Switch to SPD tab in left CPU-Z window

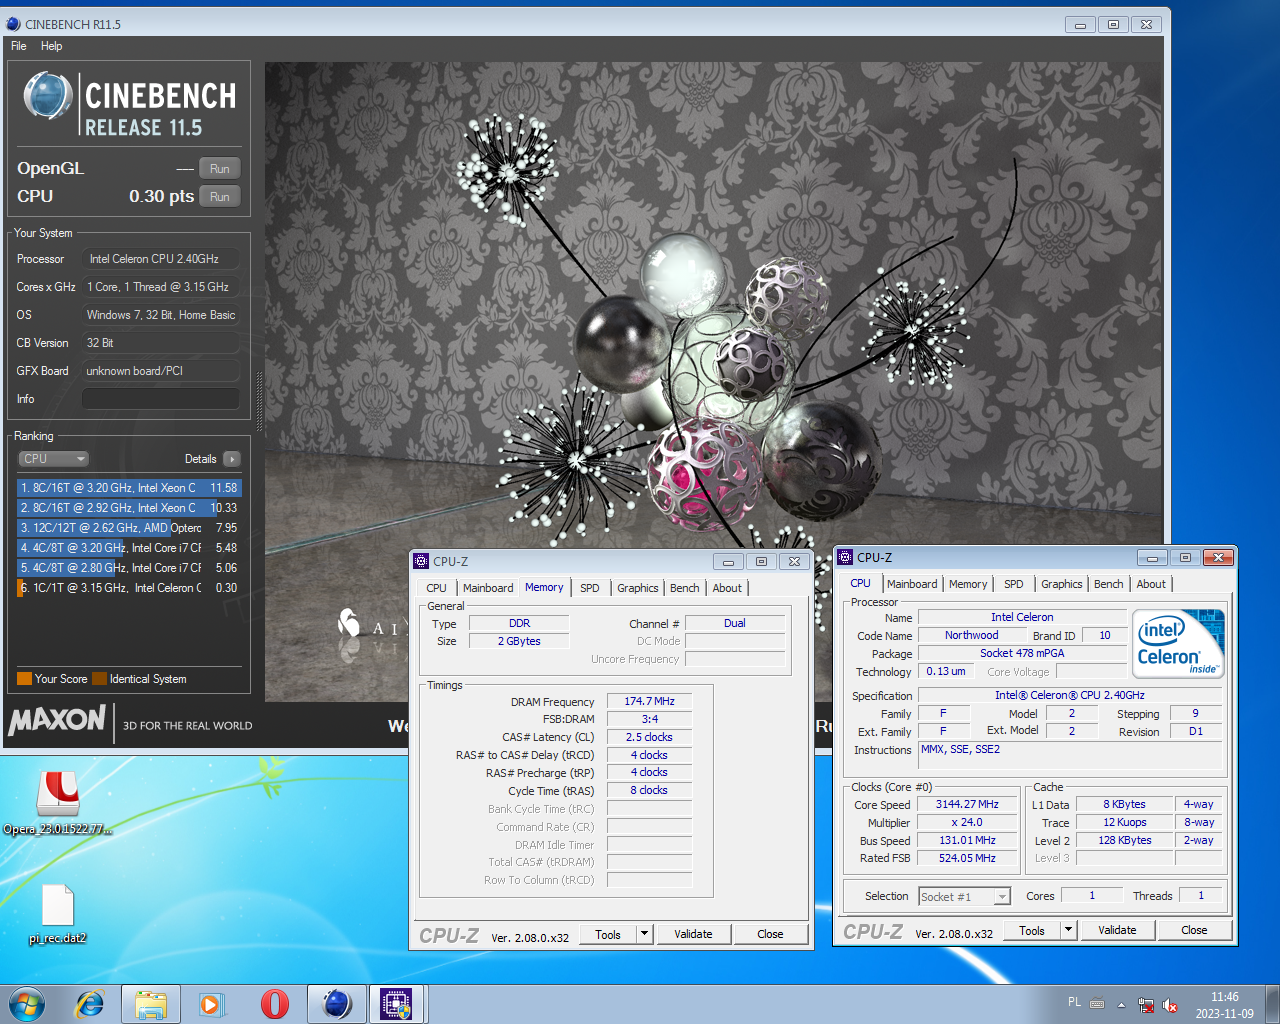pos(590,588)
